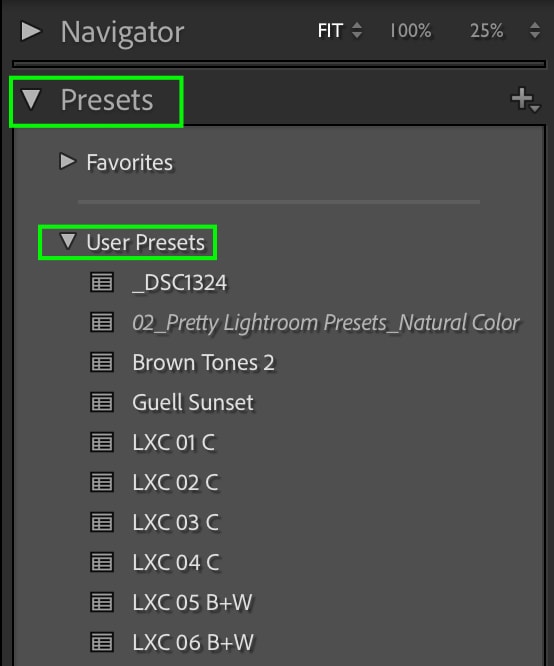Open the FIT zoom options stepper
554x666 pixels.
[357, 31]
